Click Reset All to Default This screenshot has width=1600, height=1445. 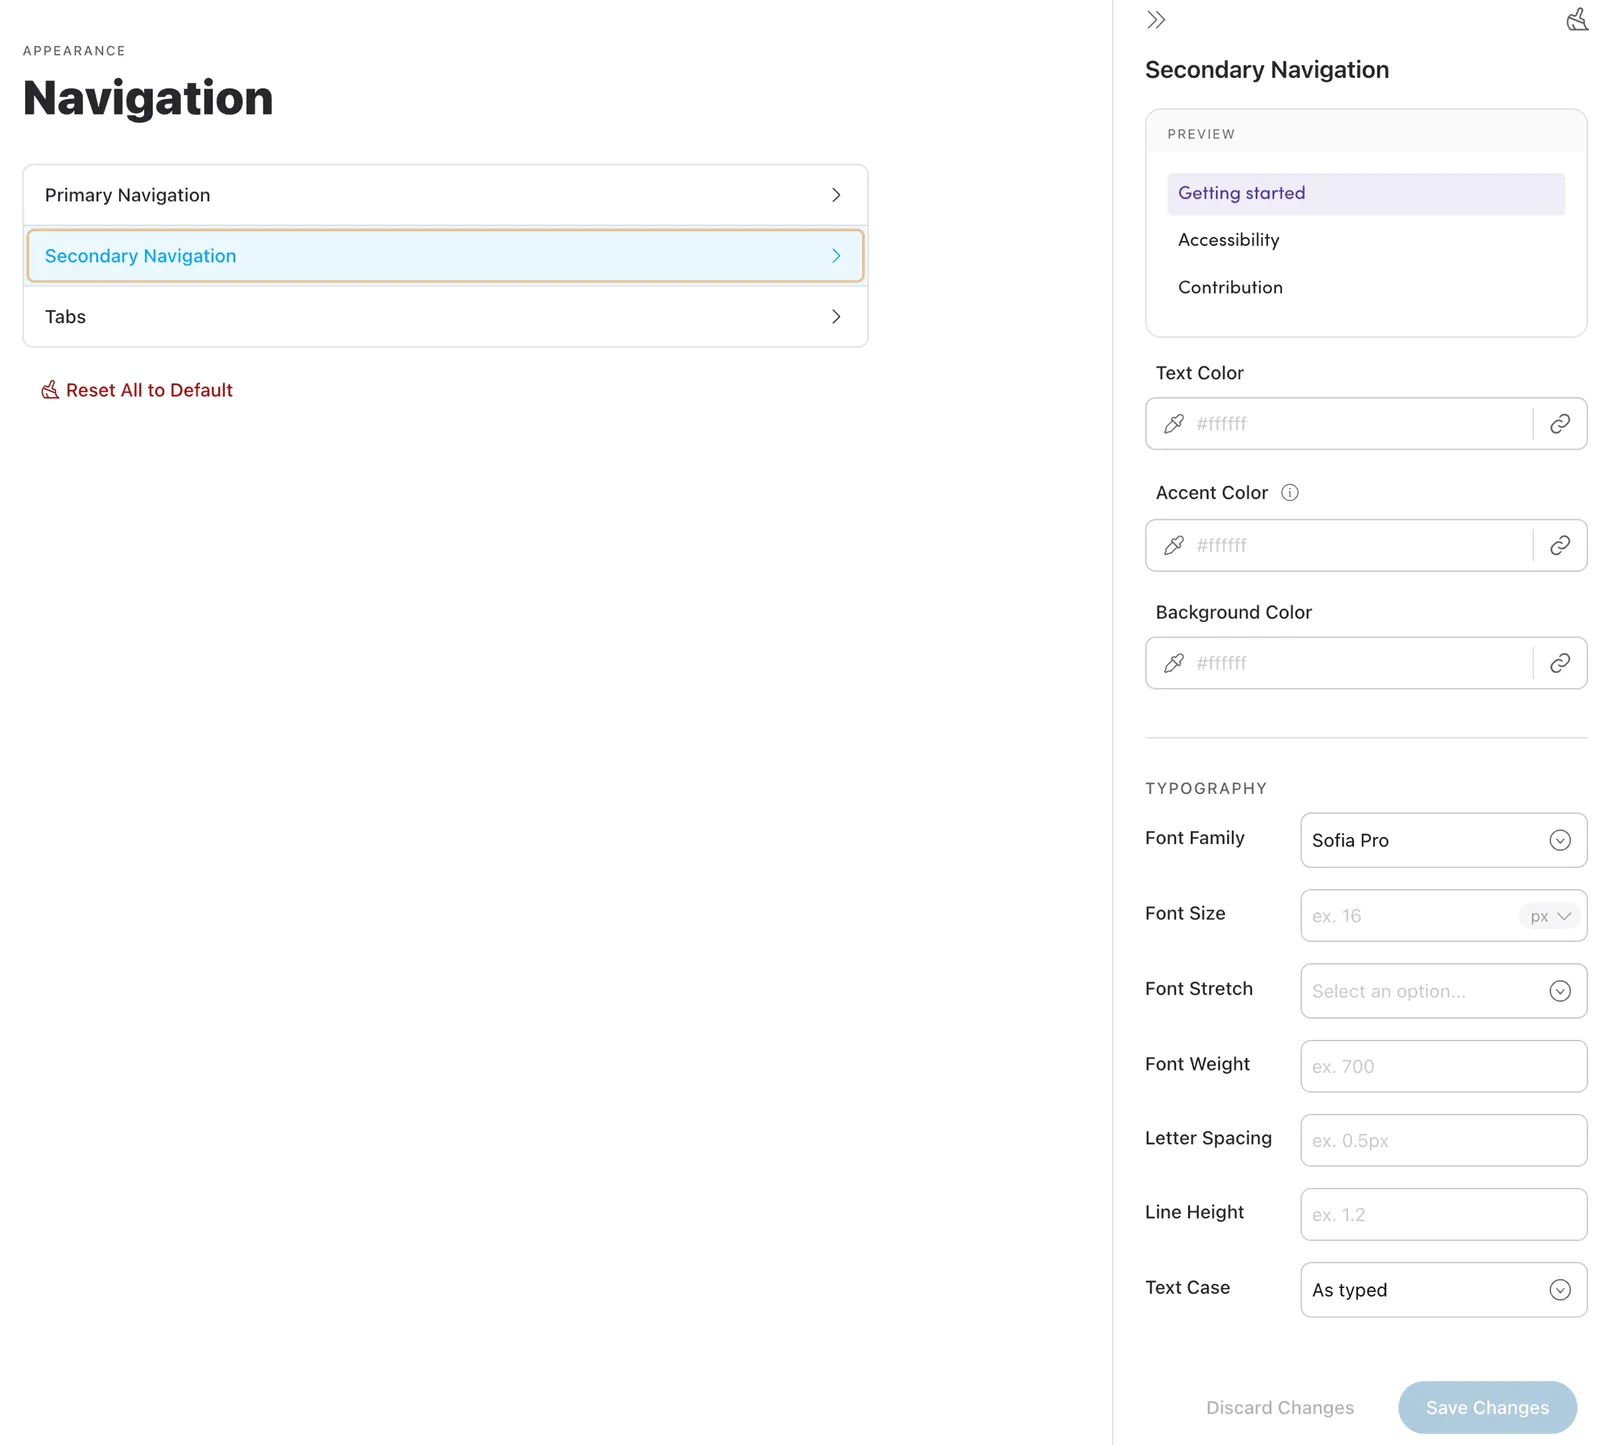[x=136, y=390]
